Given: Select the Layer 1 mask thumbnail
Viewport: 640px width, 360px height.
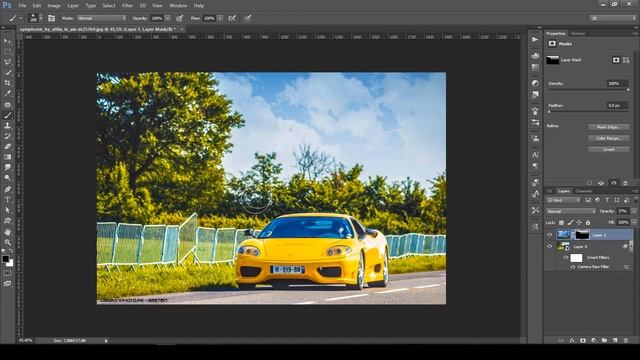Looking at the screenshot, I should (x=582, y=235).
